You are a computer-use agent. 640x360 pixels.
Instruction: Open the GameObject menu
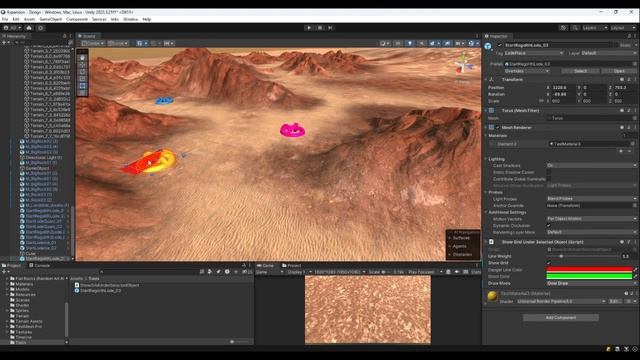(x=51, y=19)
